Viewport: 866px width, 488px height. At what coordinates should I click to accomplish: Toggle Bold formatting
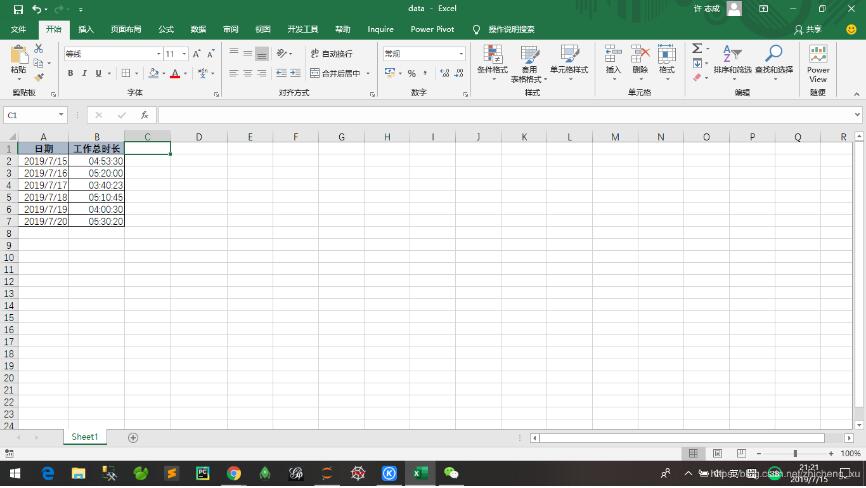coord(70,73)
